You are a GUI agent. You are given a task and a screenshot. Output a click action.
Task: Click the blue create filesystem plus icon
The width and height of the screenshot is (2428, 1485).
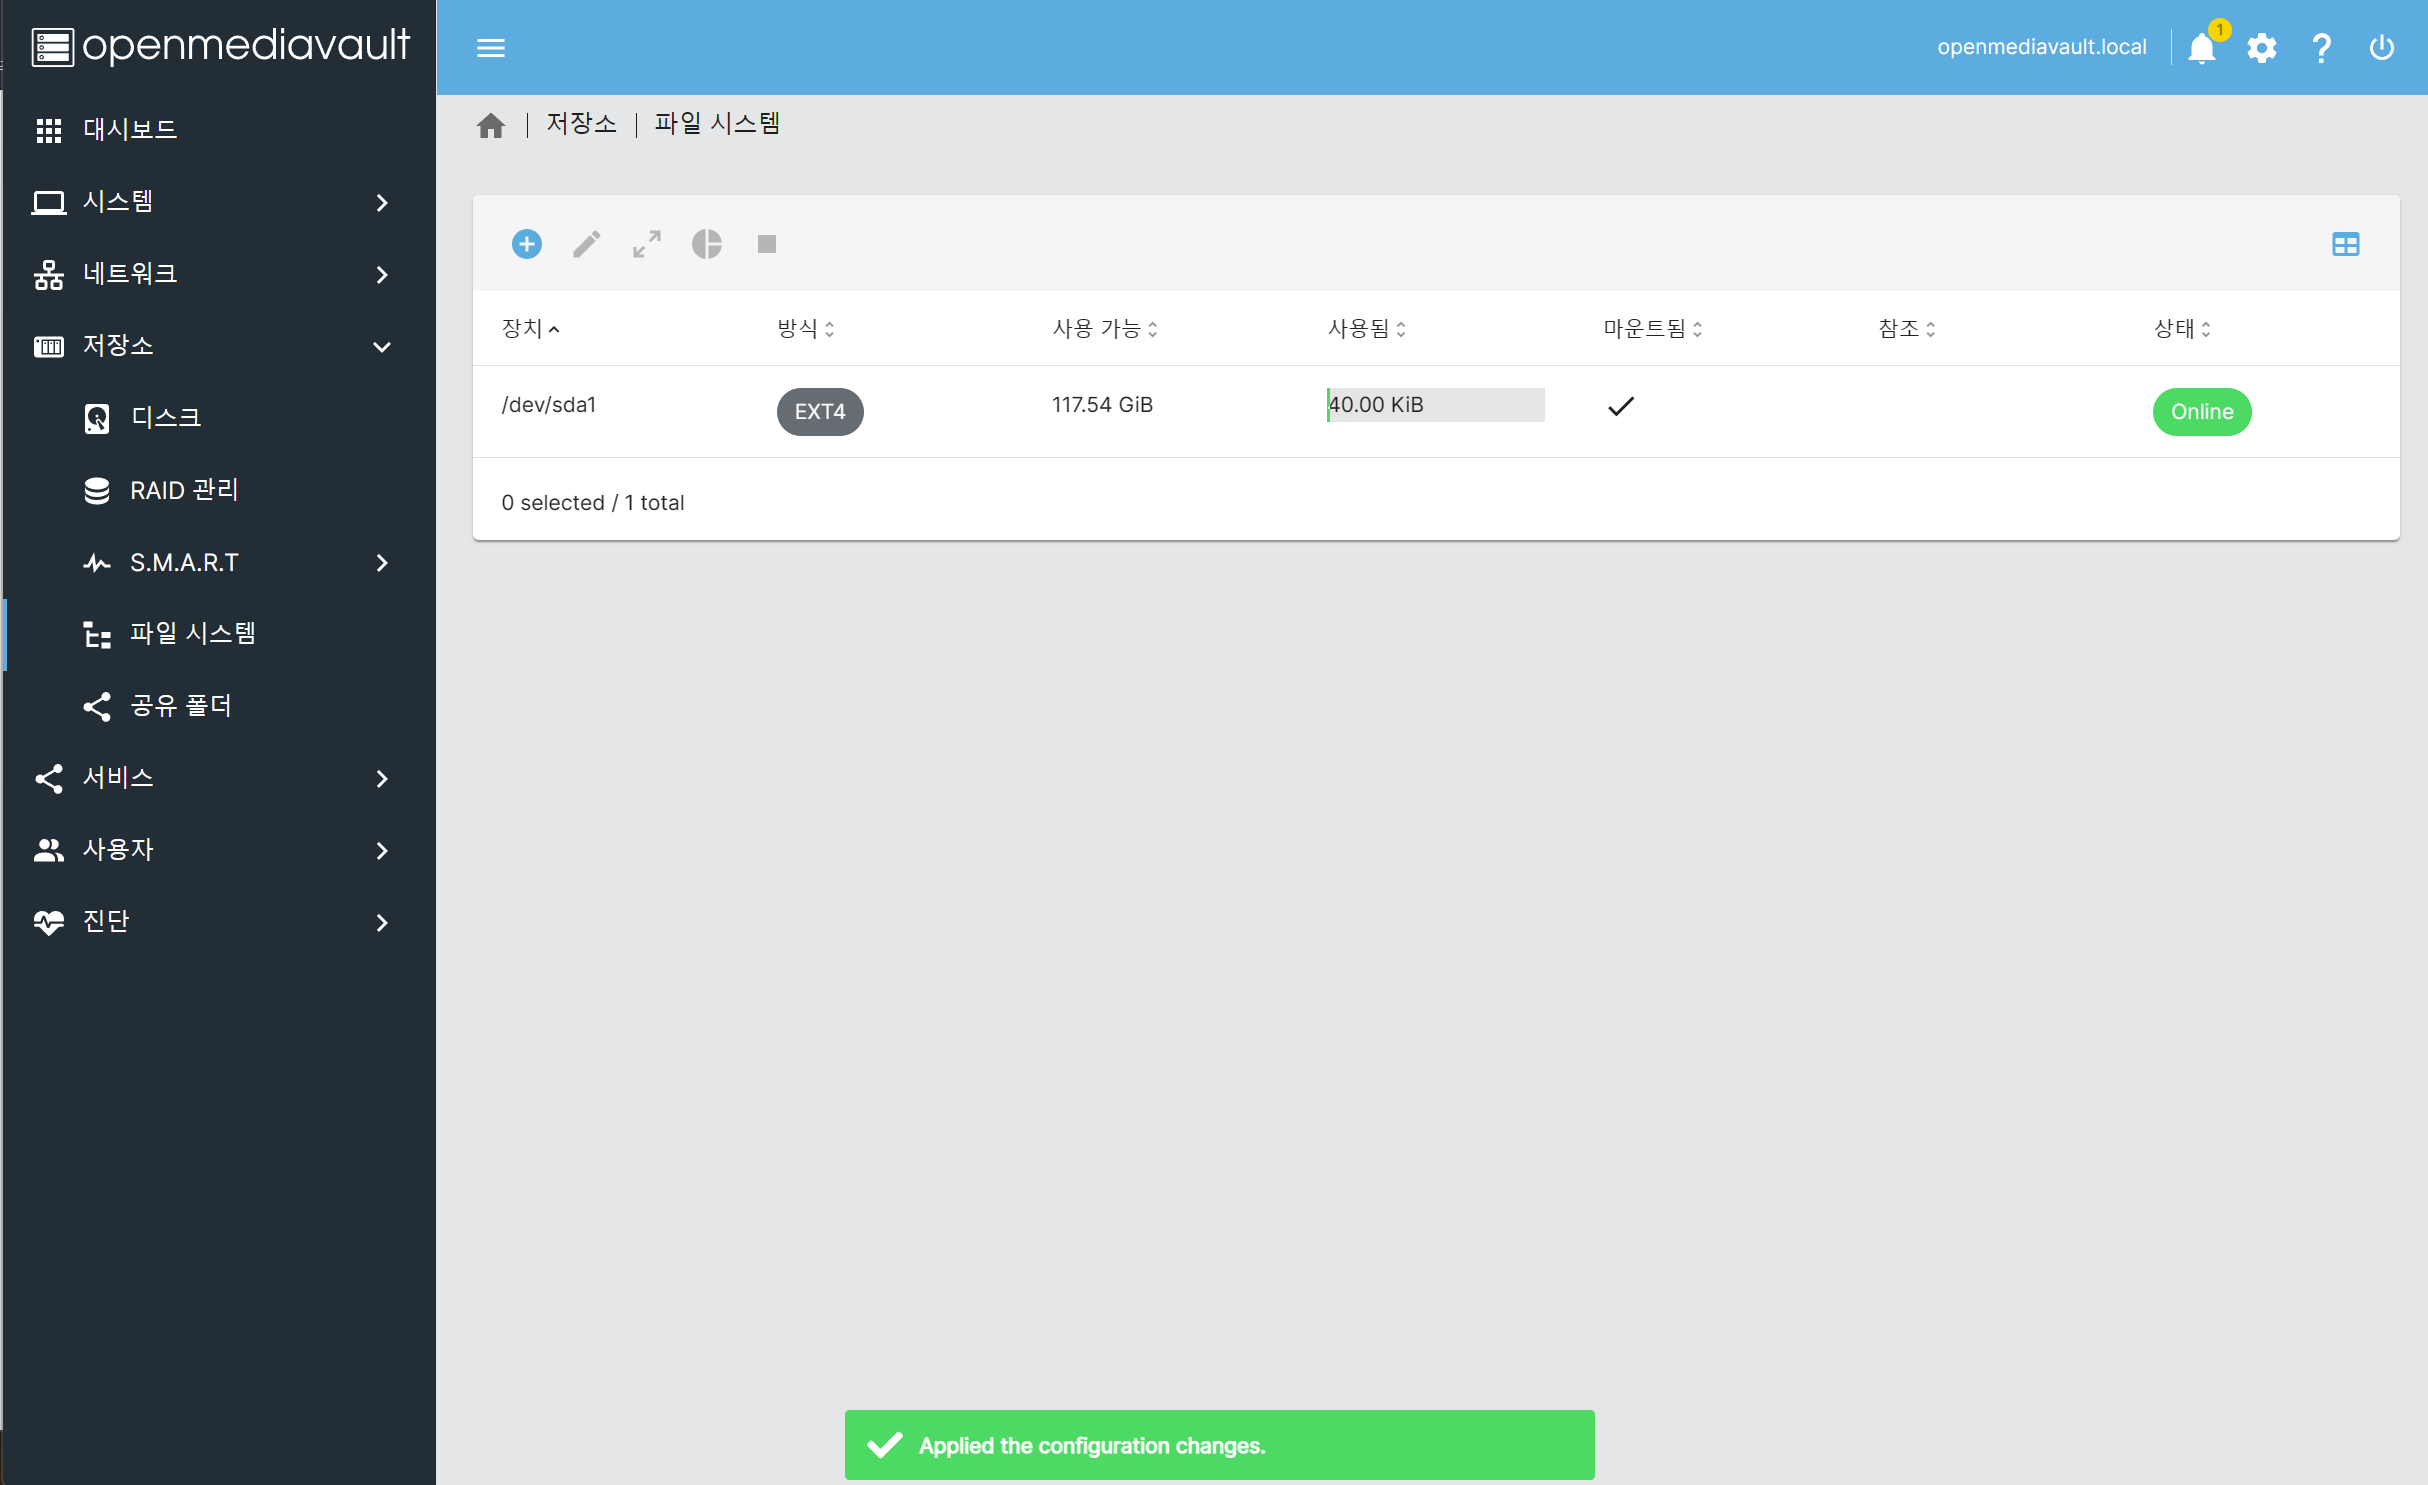point(527,244)
